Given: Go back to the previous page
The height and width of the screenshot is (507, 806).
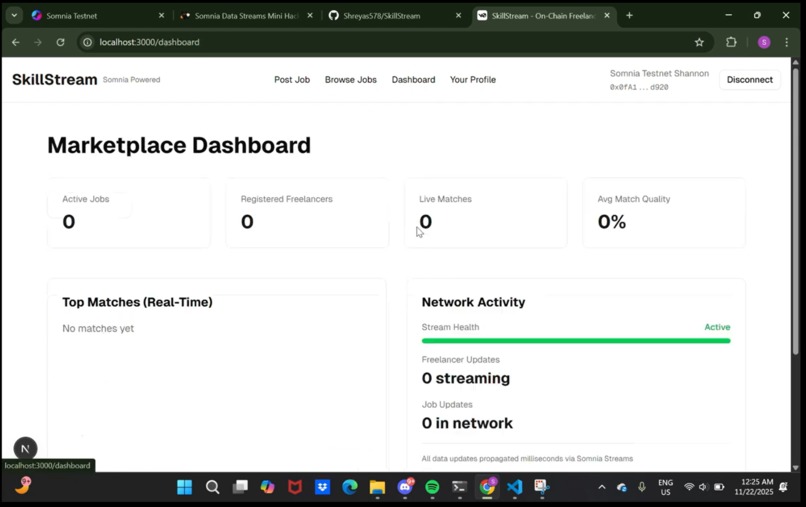Looking at the screenshot, I should tap(15, 42).
